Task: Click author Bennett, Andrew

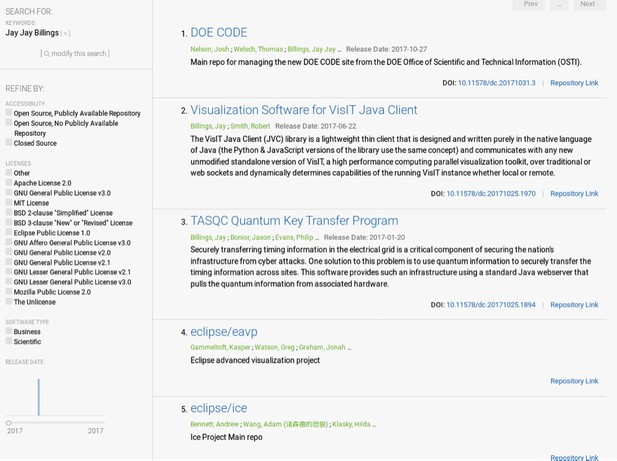Action: (214, 424)
